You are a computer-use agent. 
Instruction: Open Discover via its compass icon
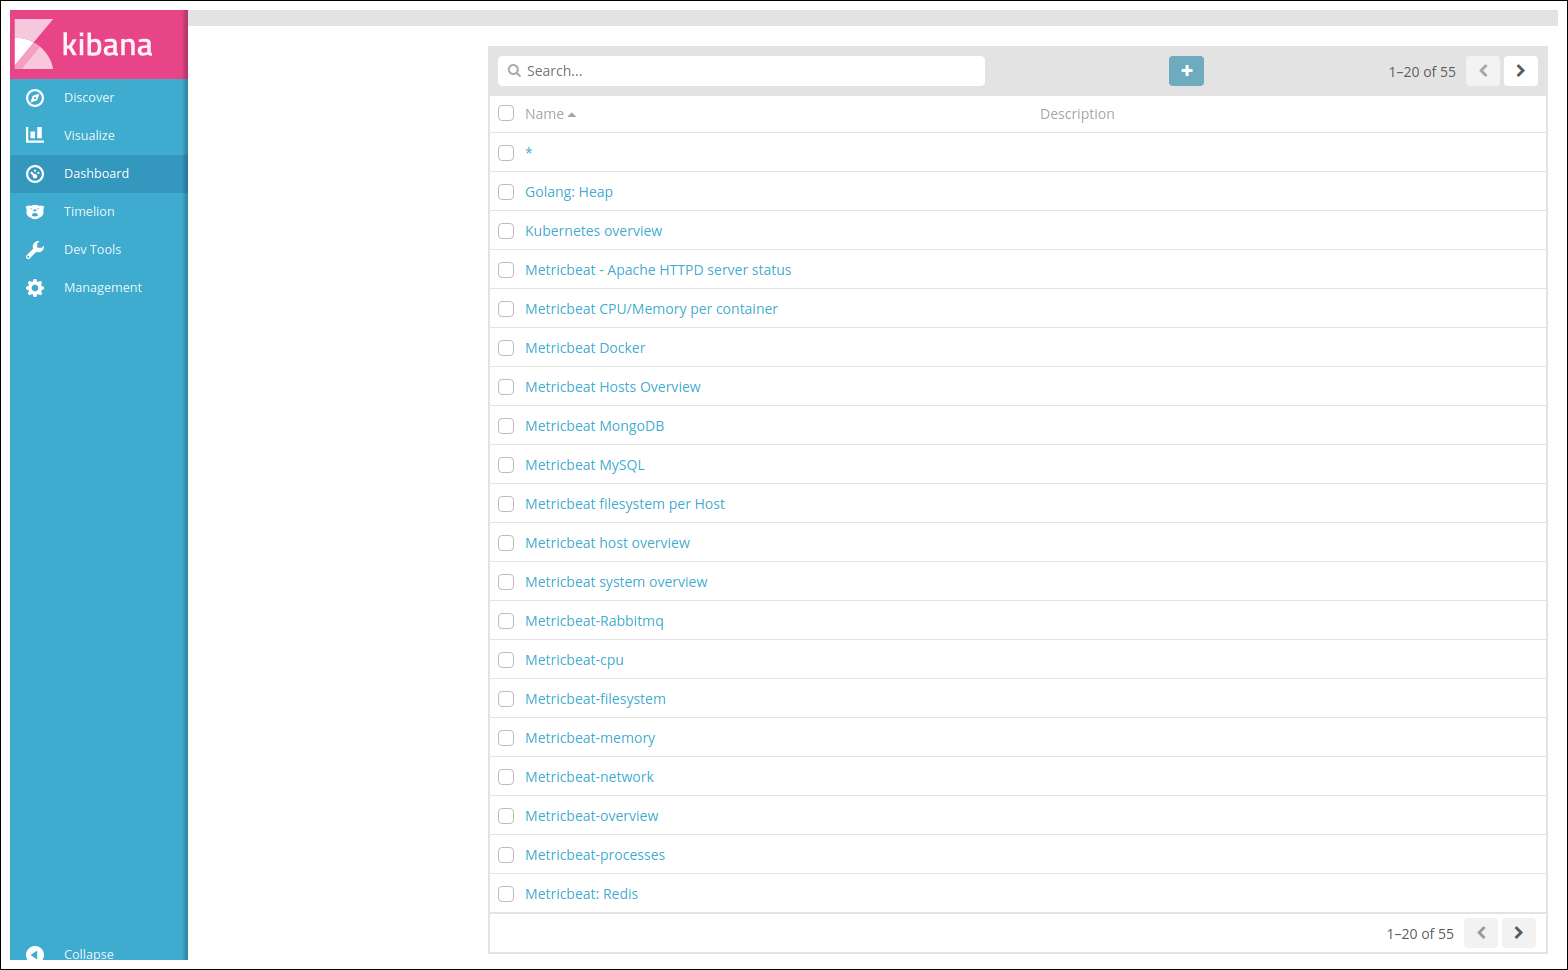(35, 97)
